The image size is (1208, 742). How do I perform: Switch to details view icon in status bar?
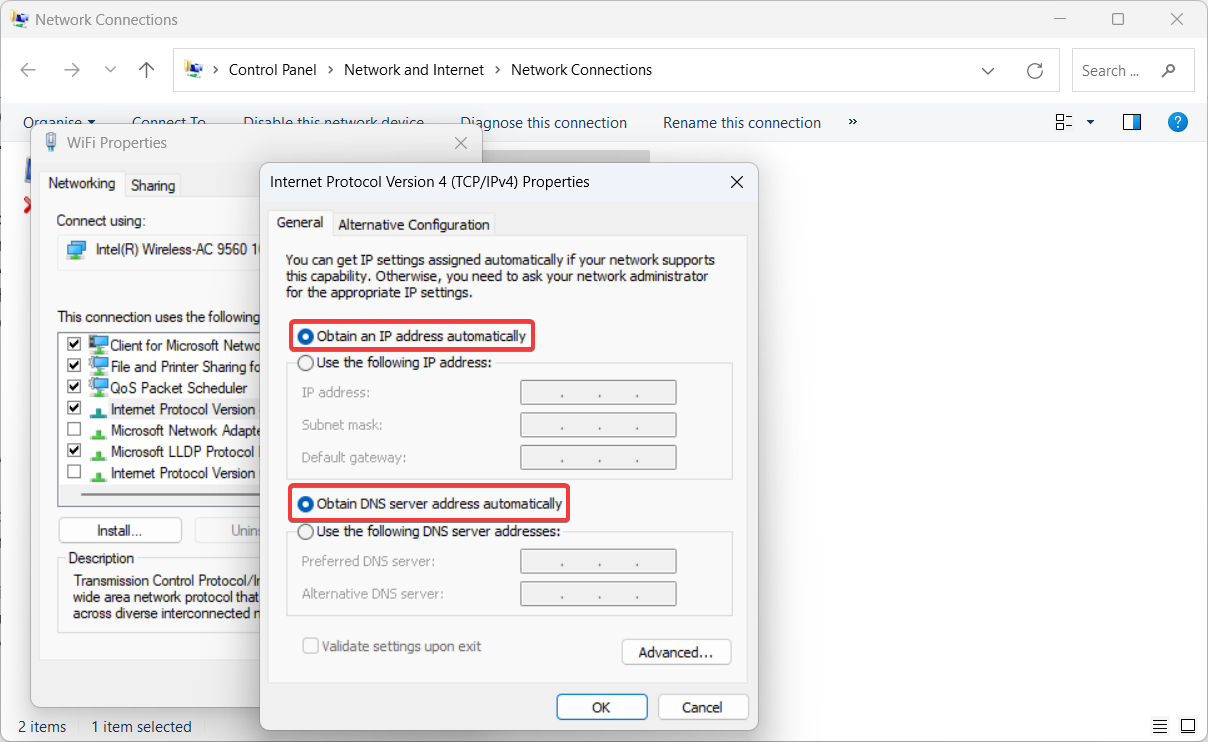pos(1160,726)
